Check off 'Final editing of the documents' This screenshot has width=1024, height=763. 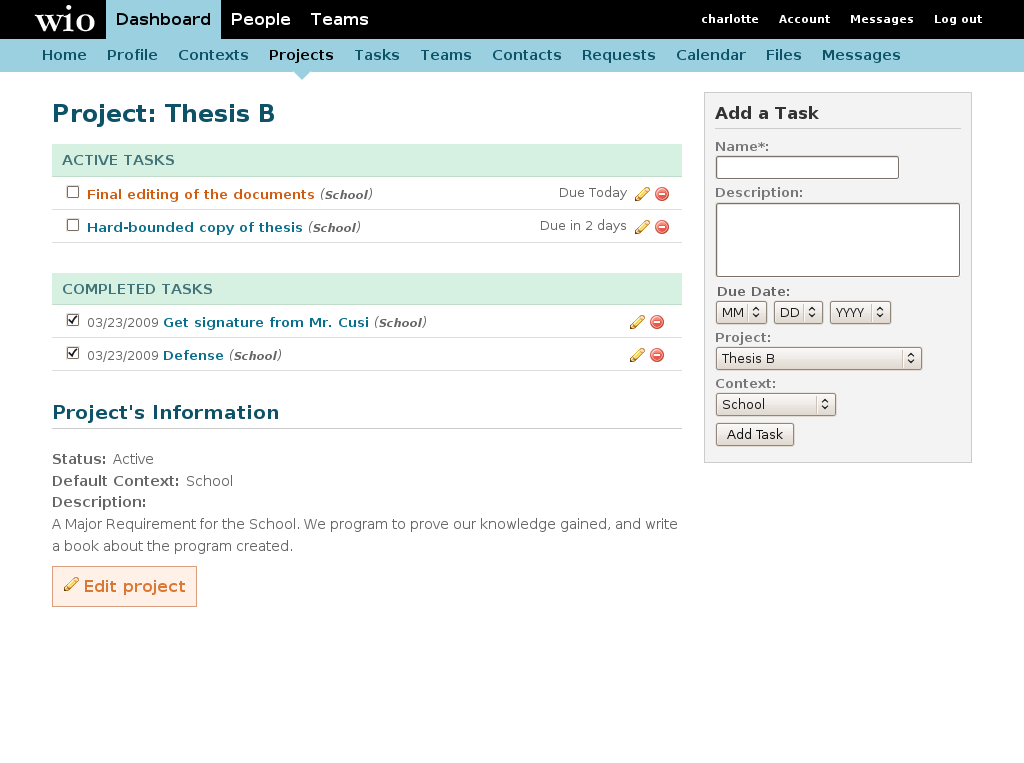click(x=73, y=192)
